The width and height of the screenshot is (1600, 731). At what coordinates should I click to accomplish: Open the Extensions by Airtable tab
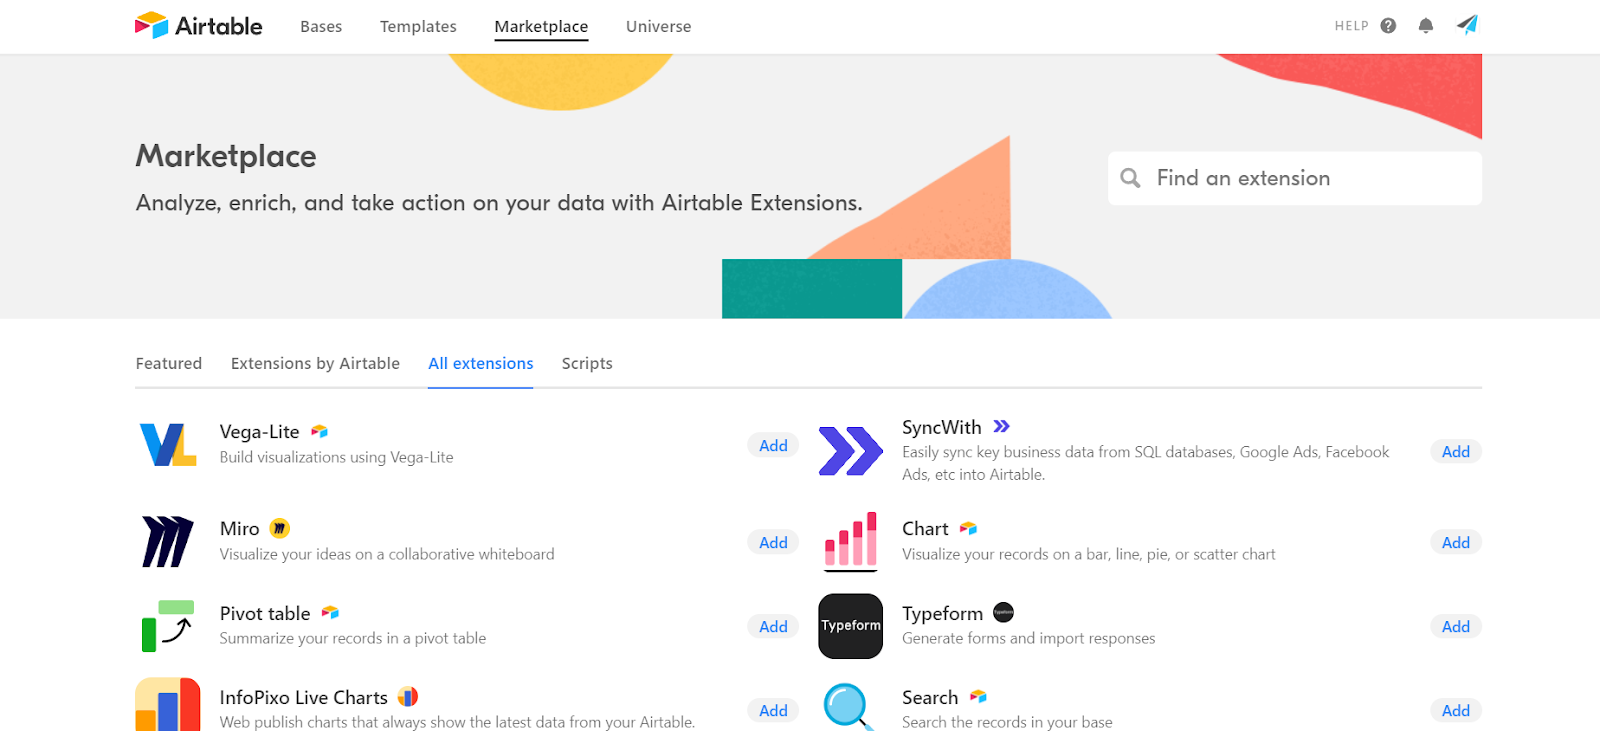pos(315,363)
